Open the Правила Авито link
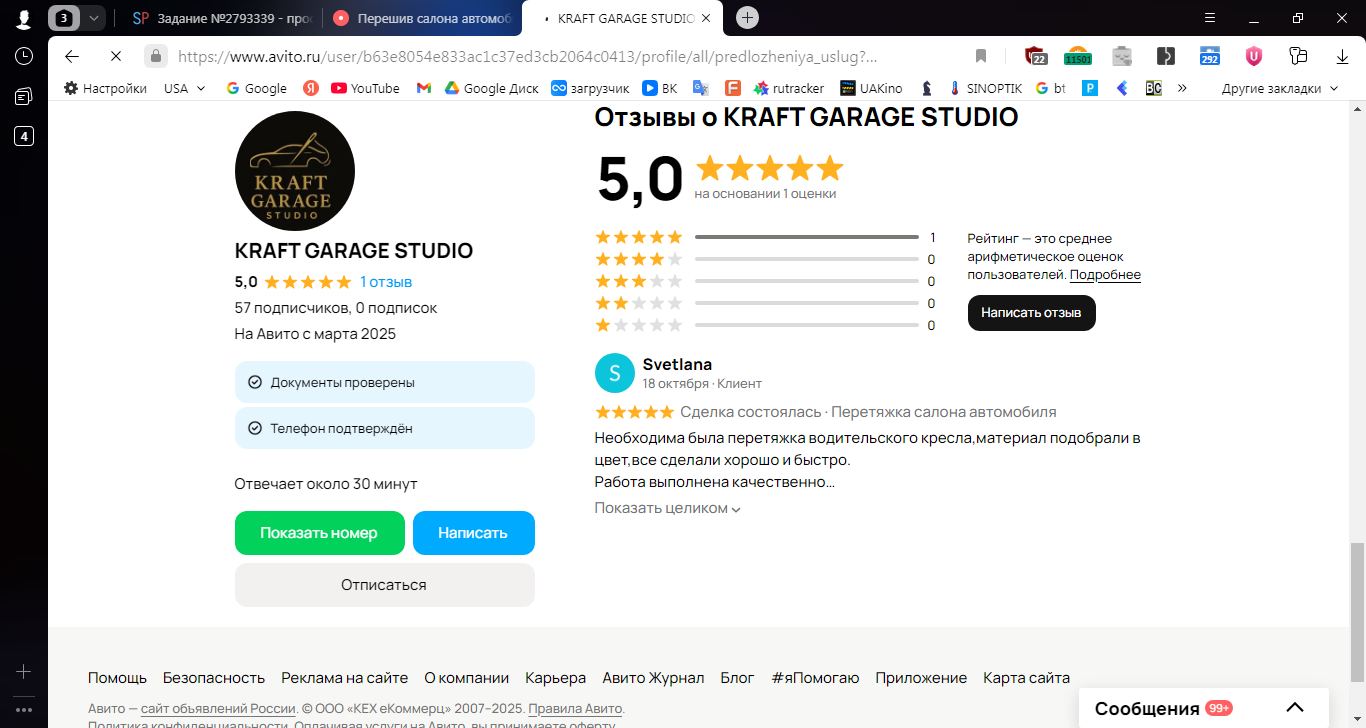This screenshot has width=1366, height=728. [575, 709]
